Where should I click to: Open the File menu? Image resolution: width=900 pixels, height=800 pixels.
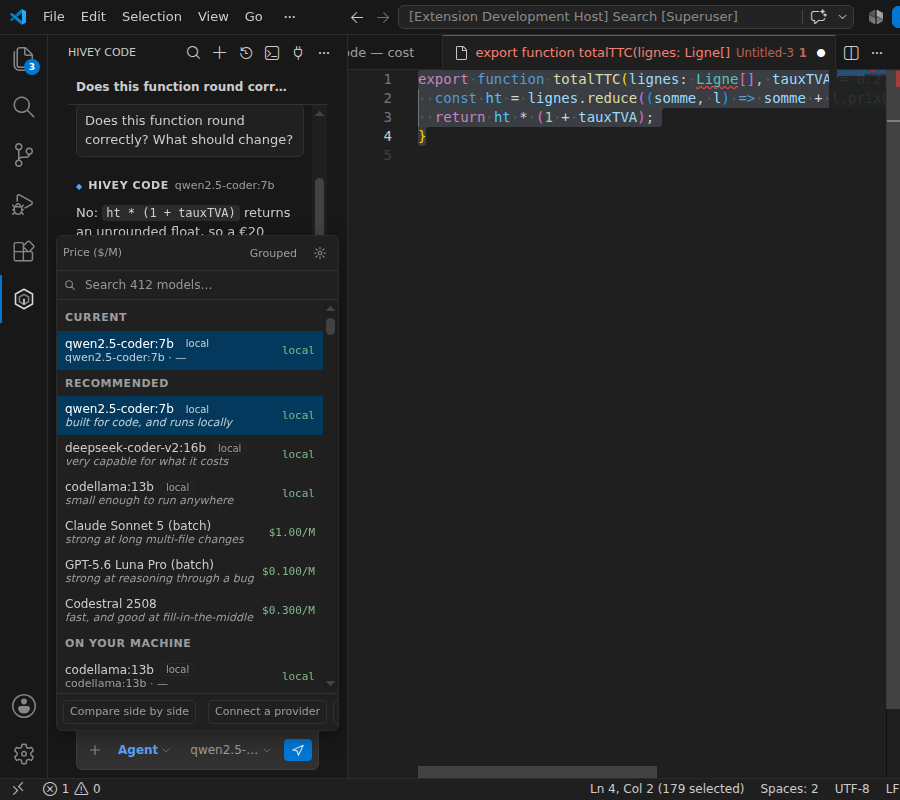pos(53,17)
